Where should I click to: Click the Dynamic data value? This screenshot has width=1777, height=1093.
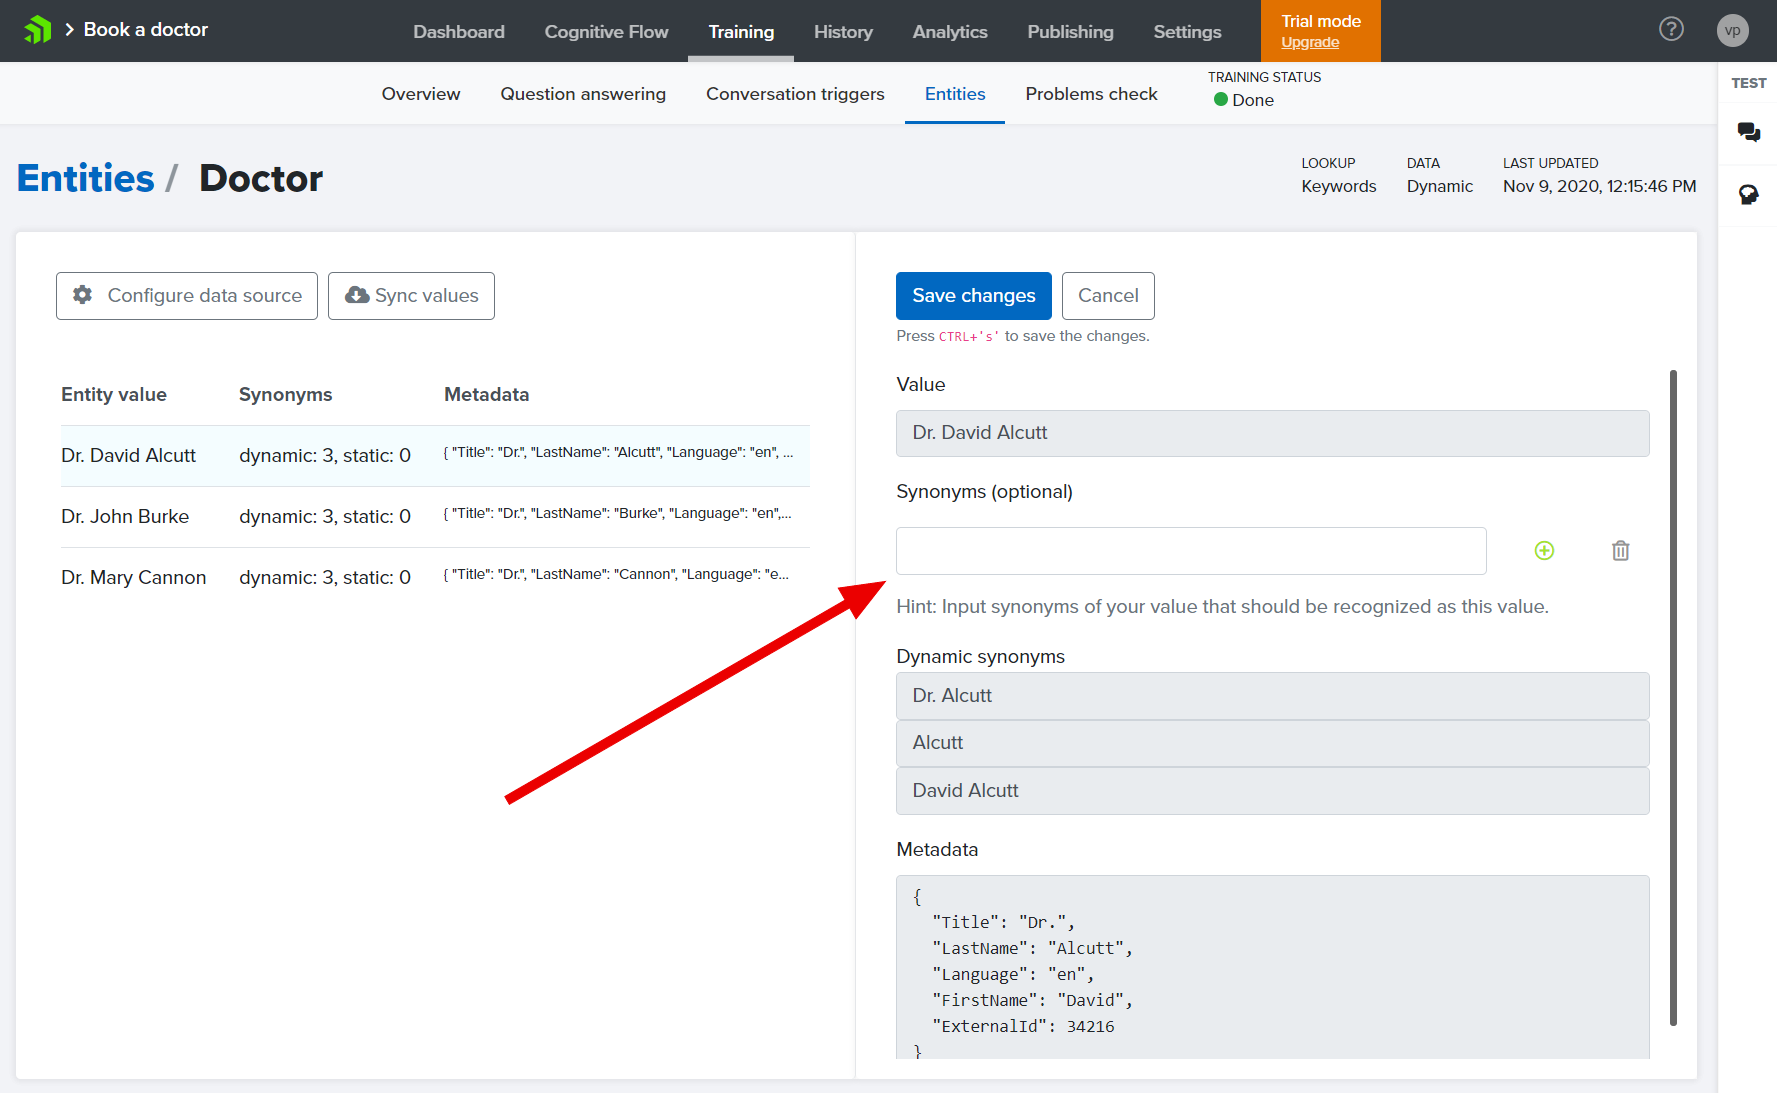pos(1439,187)
